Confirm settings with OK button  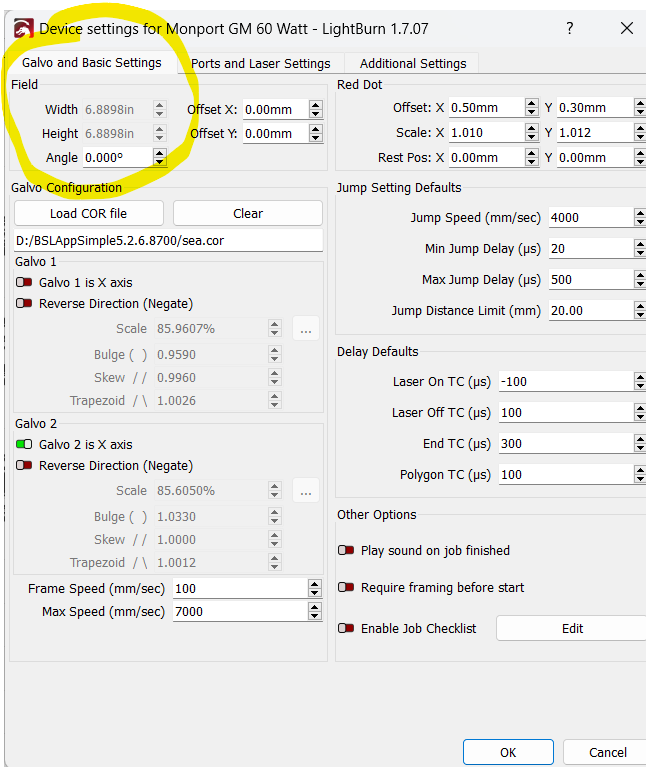[508, 752]
